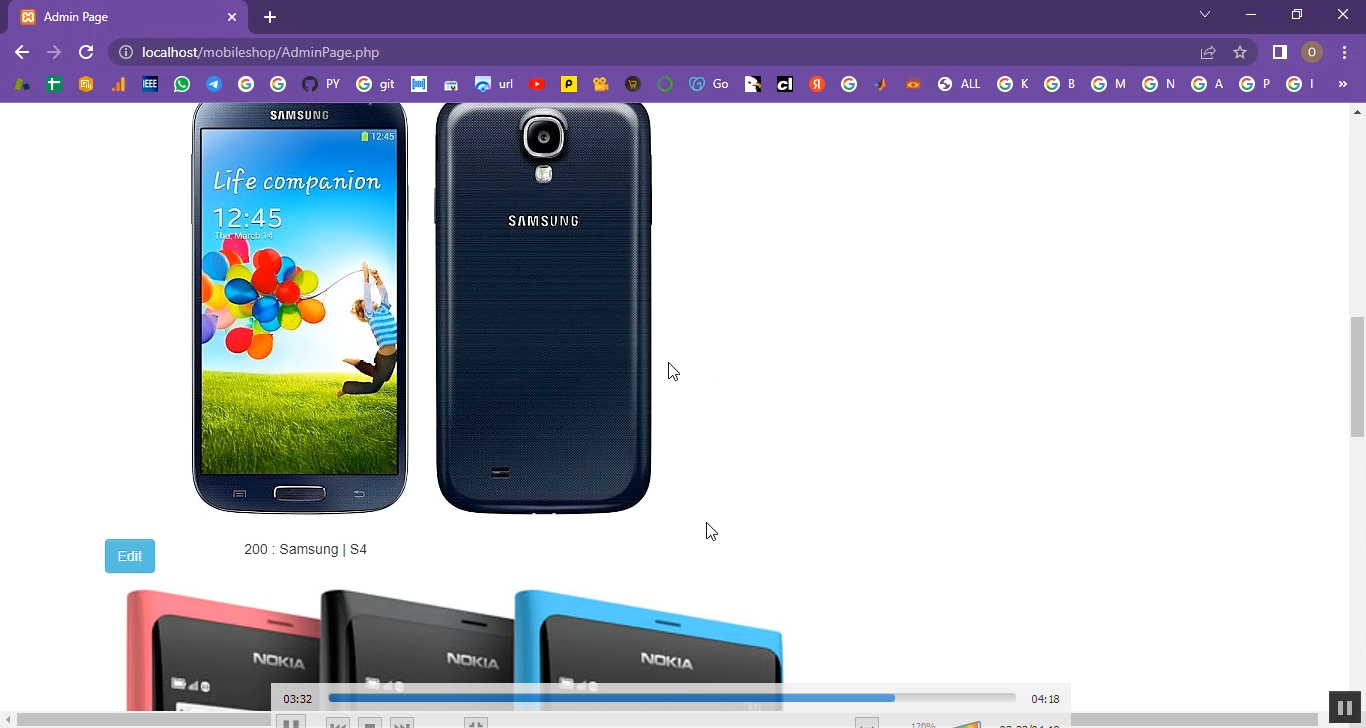Open the Telegram bookmark
The height and width of the screenshot is (728, 1366).
coord(214,84)
